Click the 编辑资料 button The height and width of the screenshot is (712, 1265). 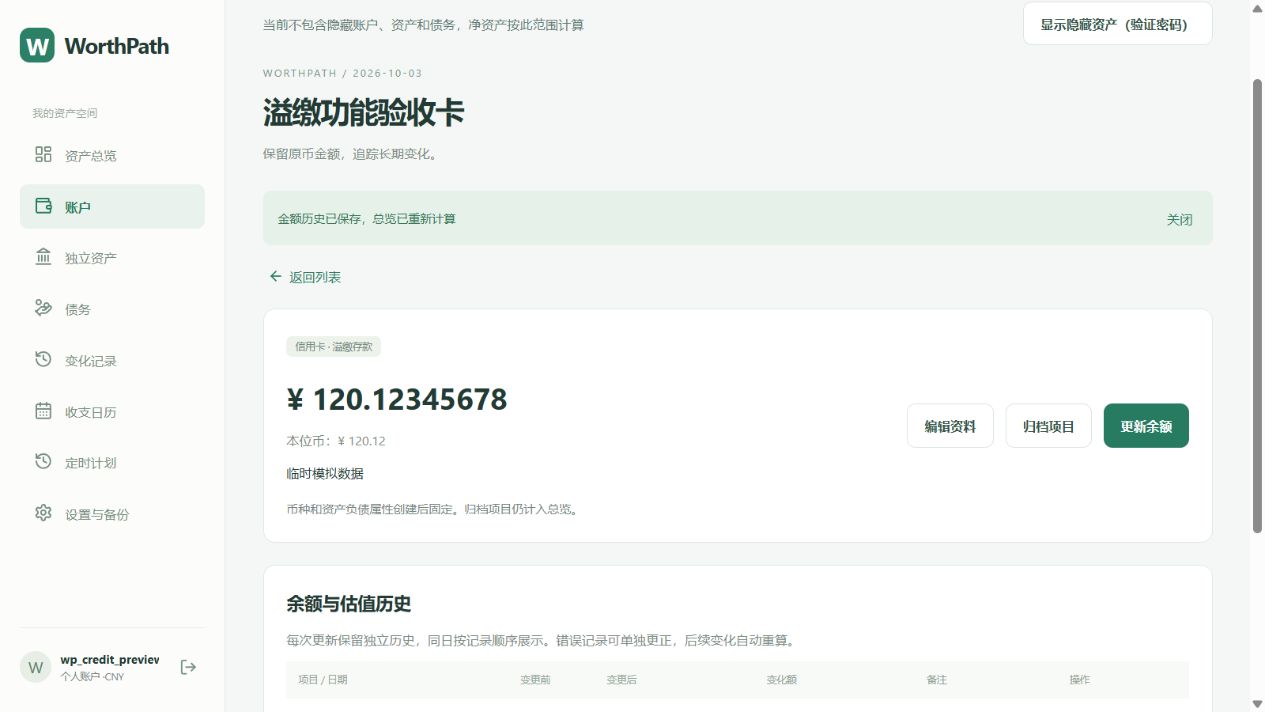(950, 426)
